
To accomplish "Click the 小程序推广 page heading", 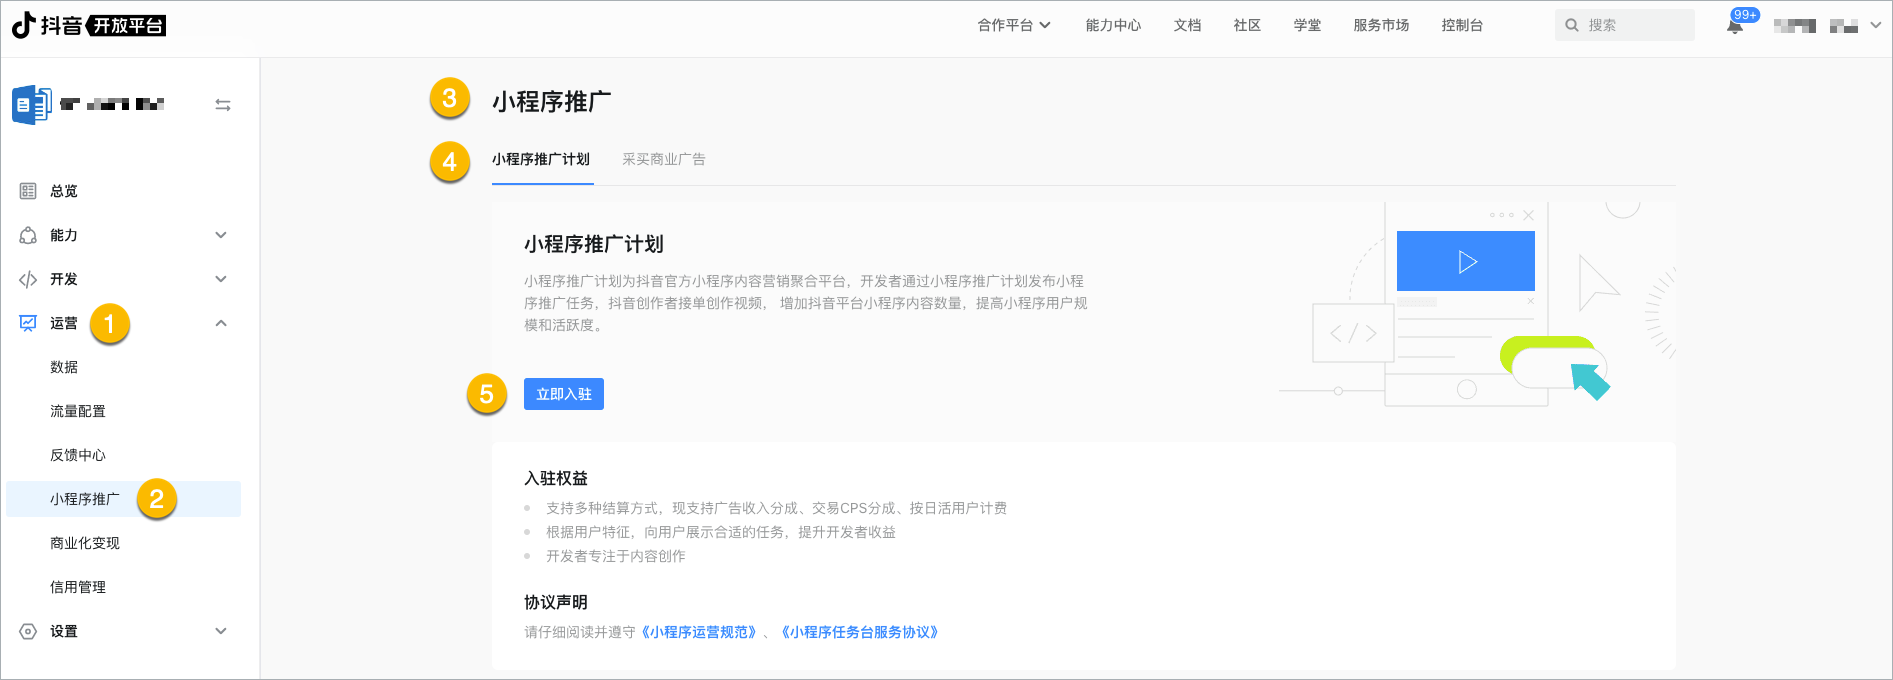I will click(552, 101).
